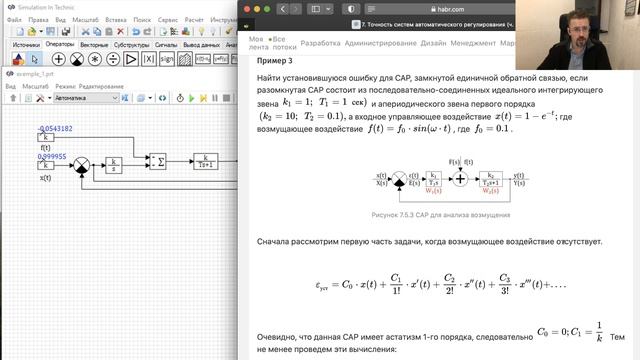This screenshot has height=360, width=640.
Task: Stop the simulation with the square button
Action: click(x=227, y=98)
